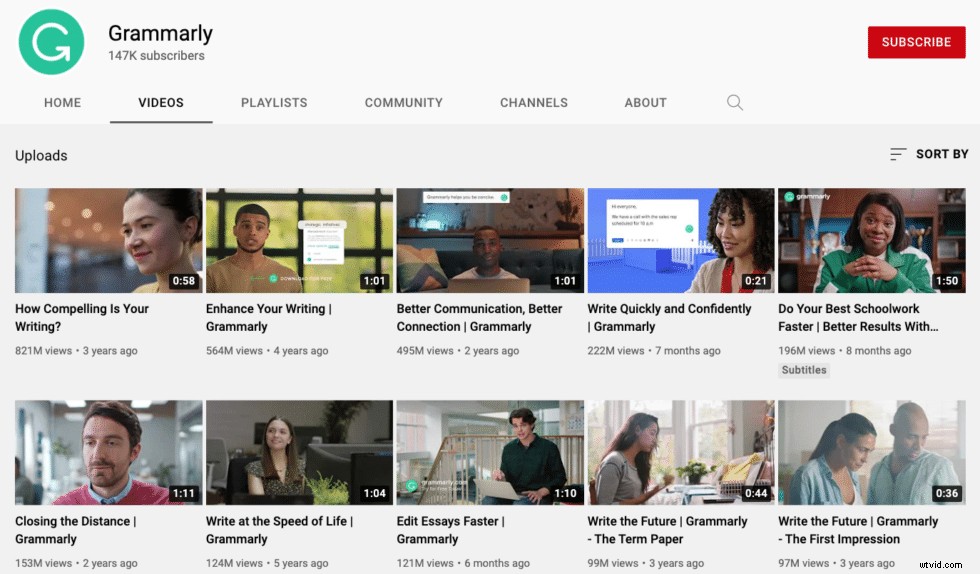Open title 'Write at the Speed of Life'
Image resolution: width=980 pixels, height=574 pixels.
(x=279, y=530)
